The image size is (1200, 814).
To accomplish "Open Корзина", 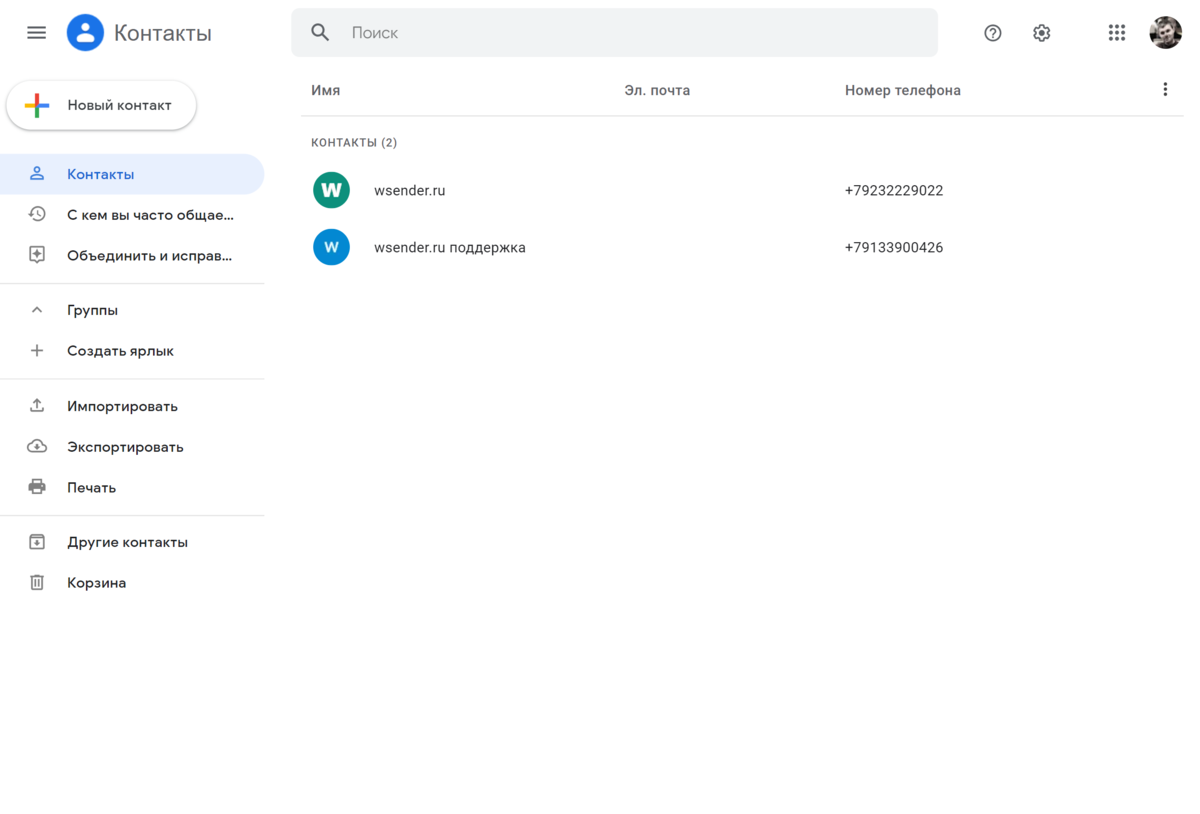I will coord(132,583).
